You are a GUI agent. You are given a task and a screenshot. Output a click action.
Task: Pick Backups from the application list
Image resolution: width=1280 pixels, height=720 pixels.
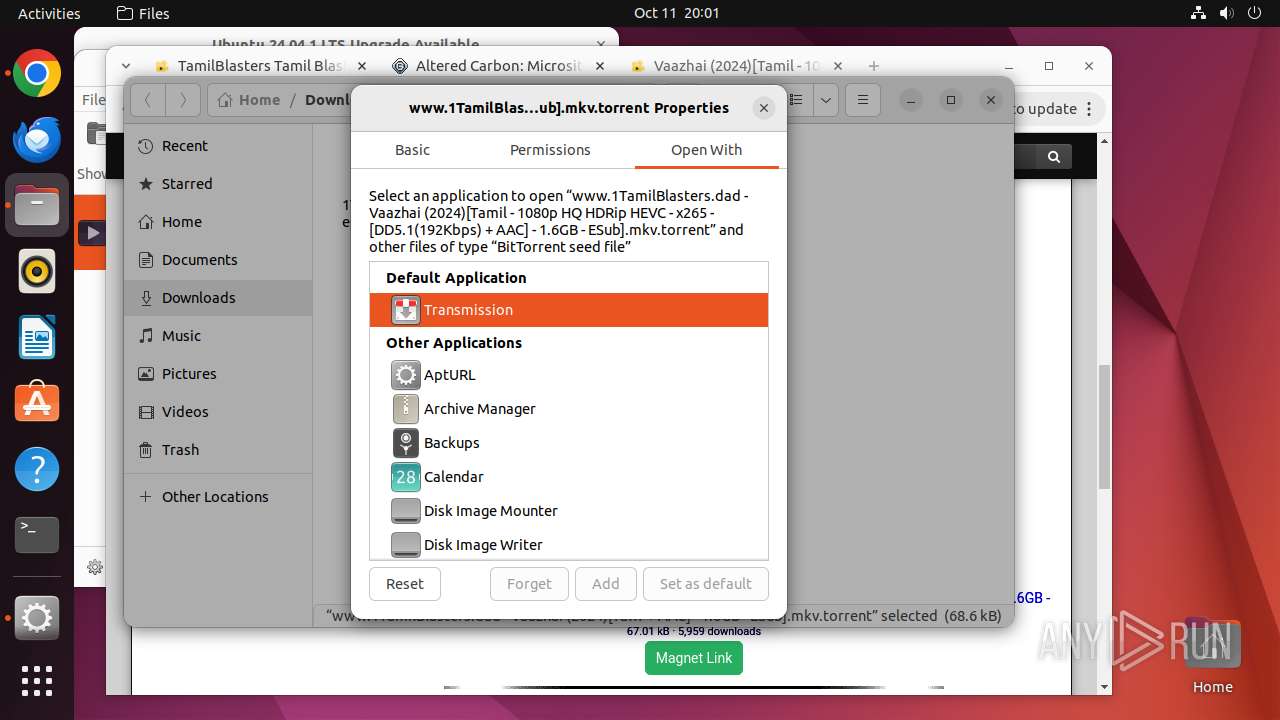click(x=569, y=443)
